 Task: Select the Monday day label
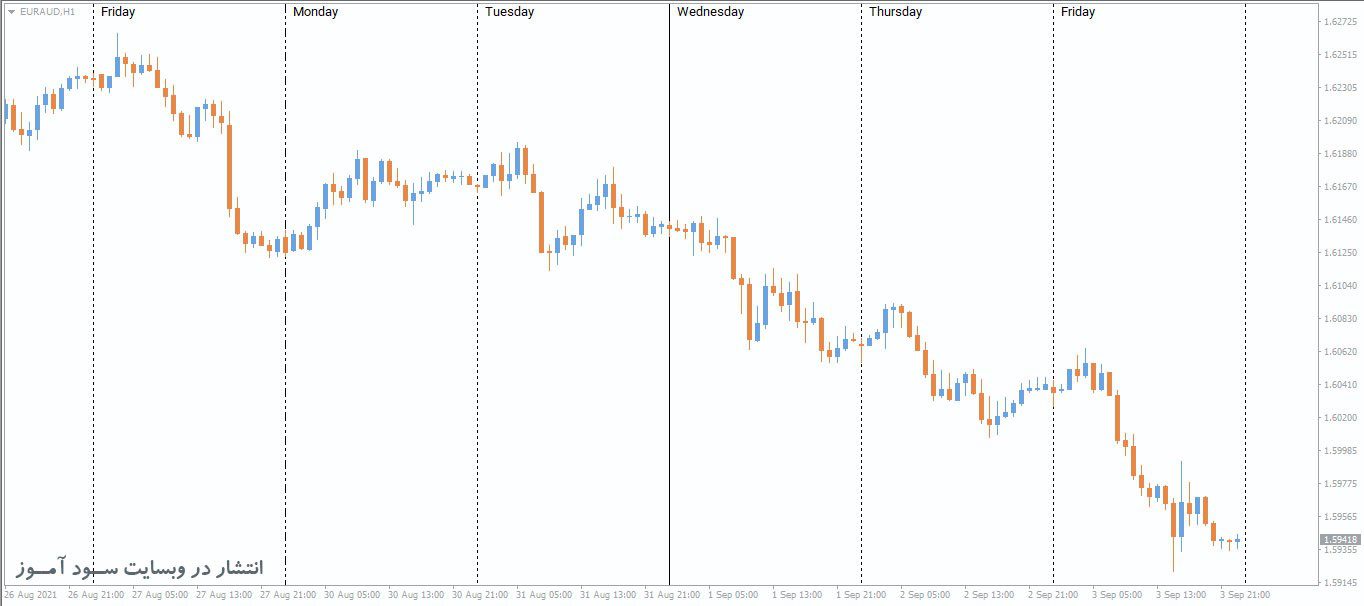pos(315,12)
